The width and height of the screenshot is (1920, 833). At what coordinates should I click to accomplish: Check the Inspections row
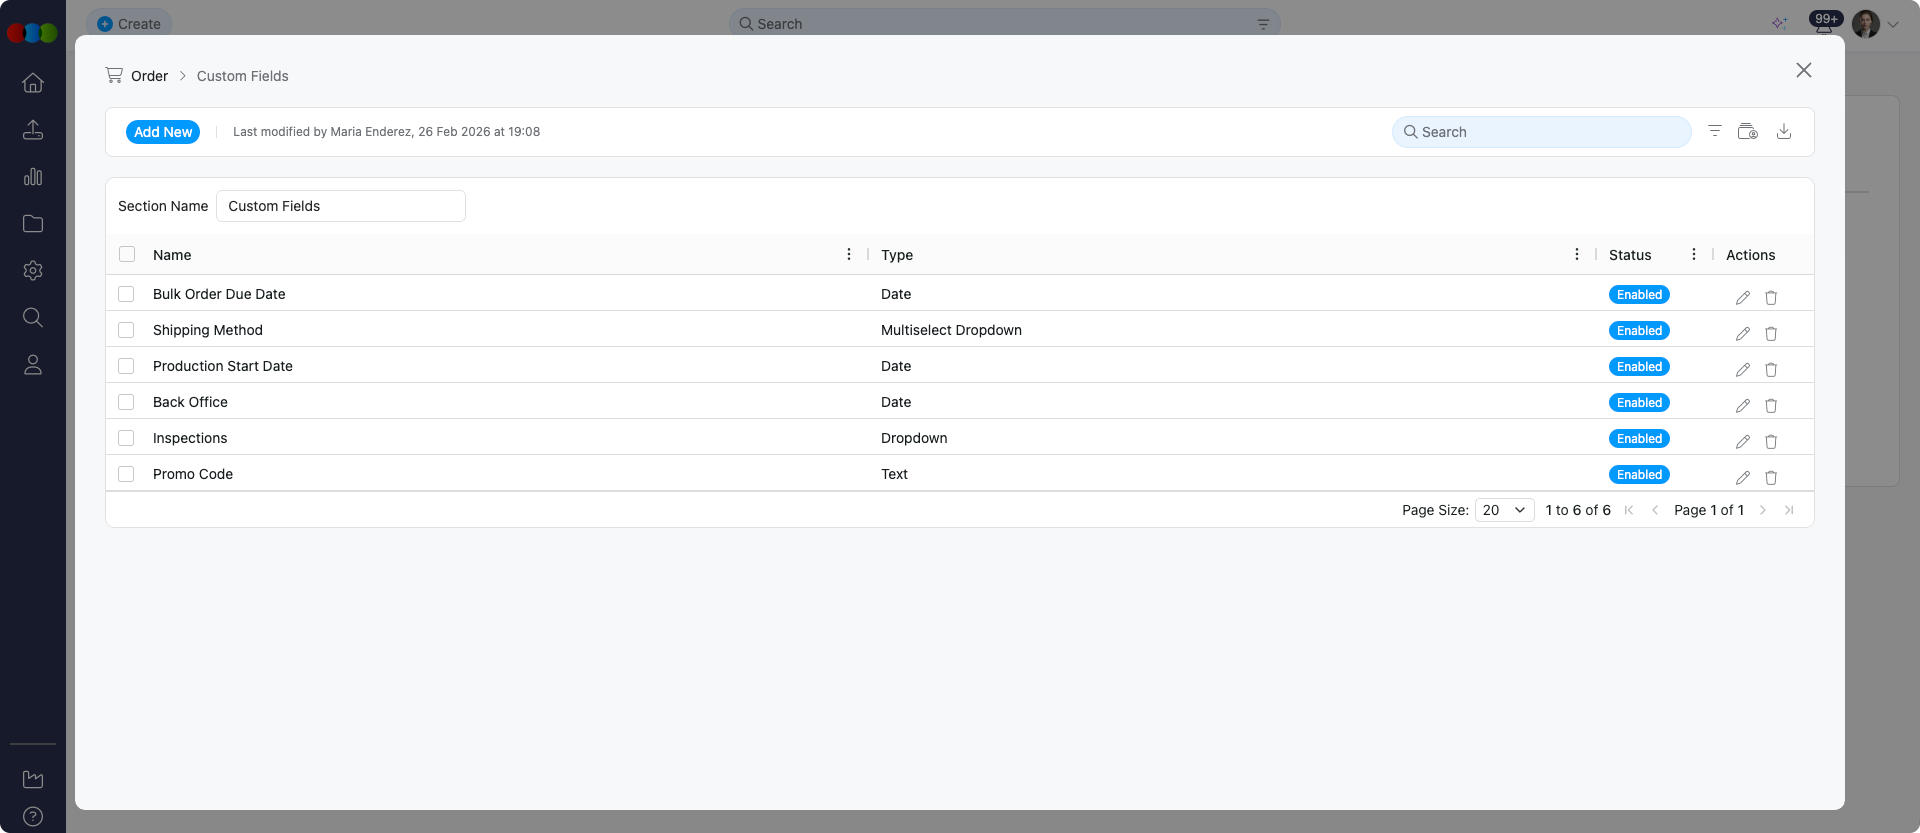click(x=126, y=438)
